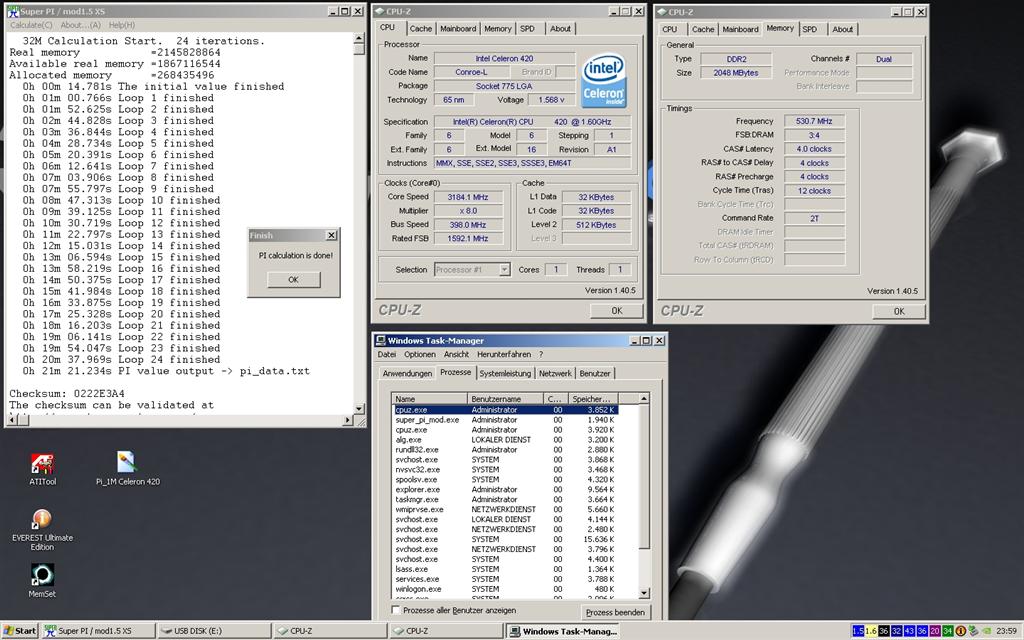Click the dark blue 32 tray sensor icon
Screen dimensions: 1024x640
point(897,631)
